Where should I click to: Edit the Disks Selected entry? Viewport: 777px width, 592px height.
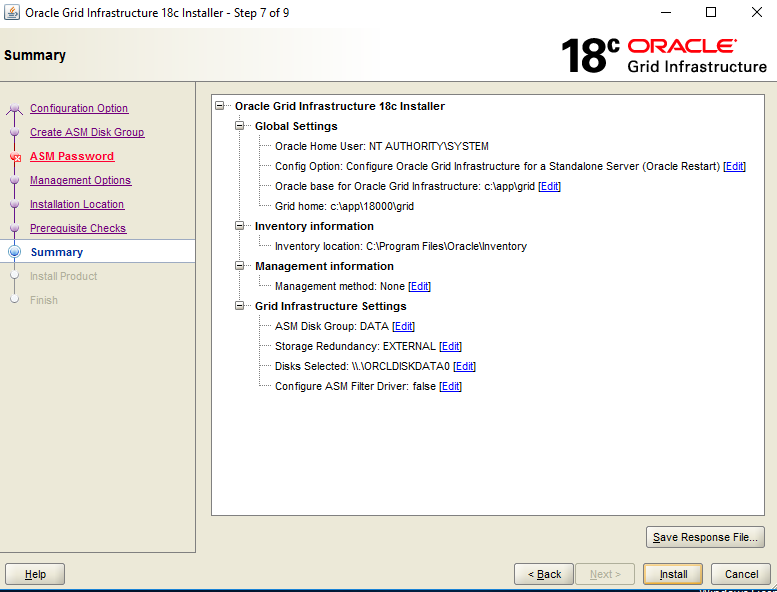pyautogui.click(x=464, y=366)
